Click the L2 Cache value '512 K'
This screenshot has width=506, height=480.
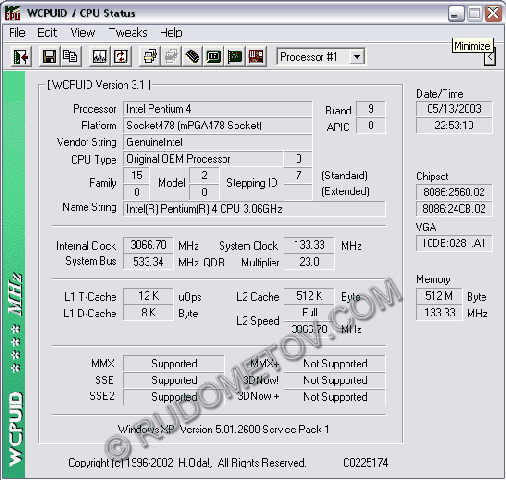tap(309, 296)
